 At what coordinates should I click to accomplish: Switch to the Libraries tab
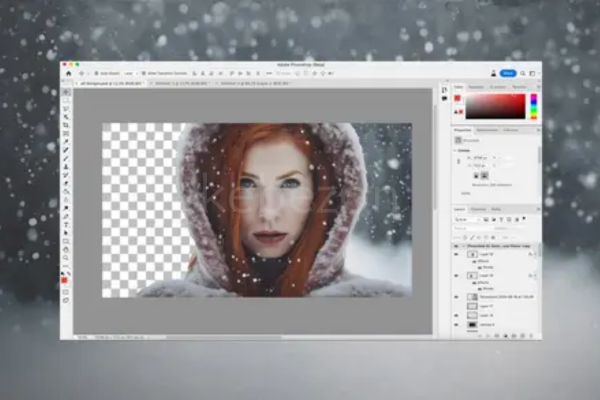pyautogui.click(x=511, y=130)
